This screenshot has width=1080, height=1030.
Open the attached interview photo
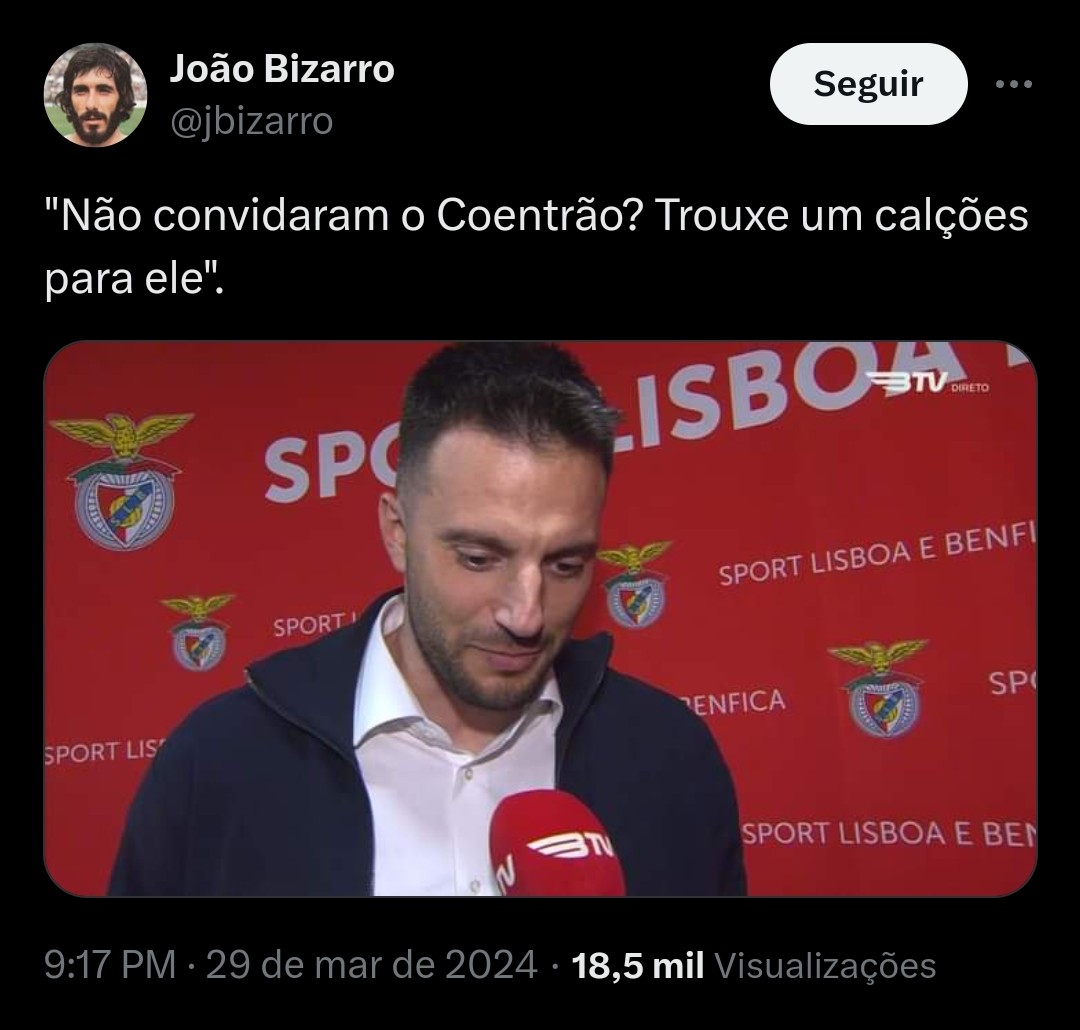click(x=540, y=619)
